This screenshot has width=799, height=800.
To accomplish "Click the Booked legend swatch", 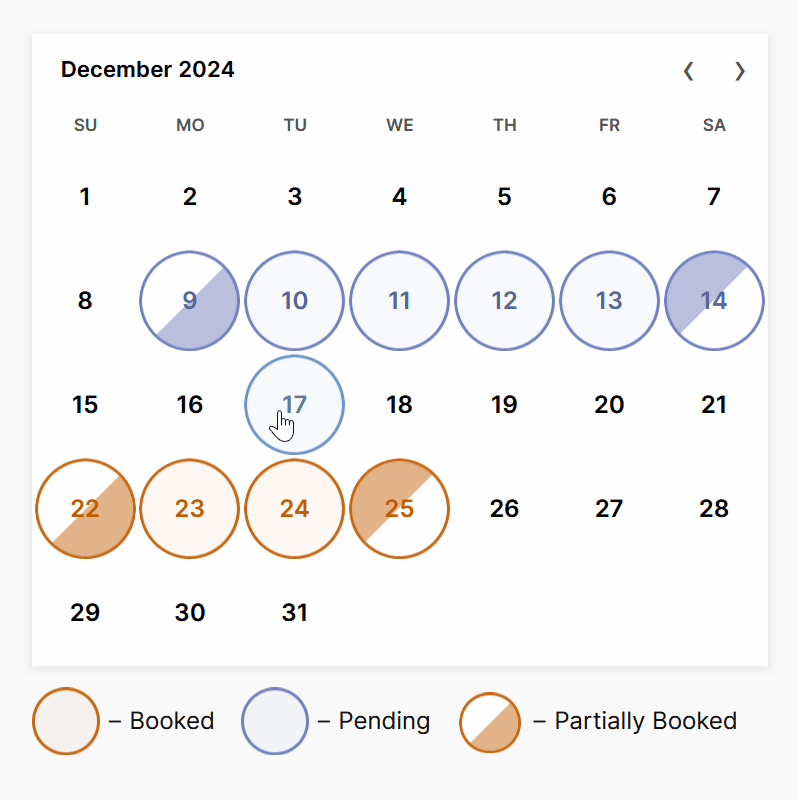I will point(66,721).
